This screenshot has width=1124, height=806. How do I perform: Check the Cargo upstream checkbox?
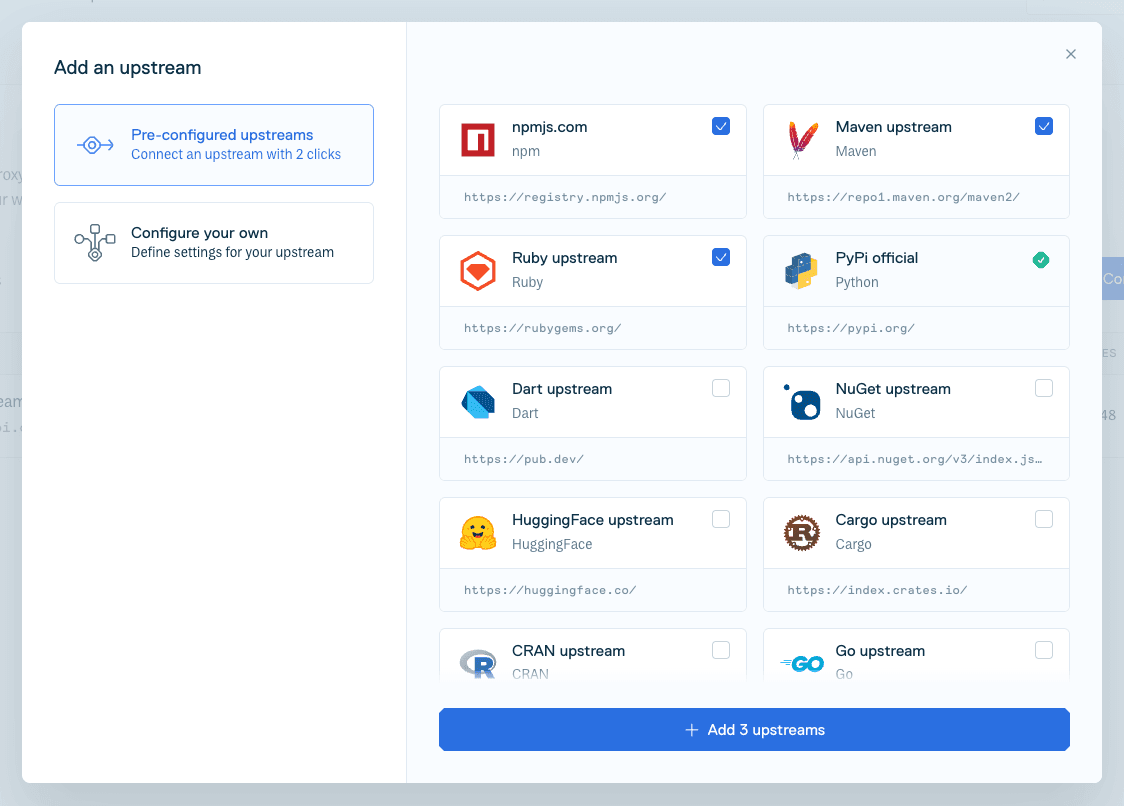(1044, 519)
